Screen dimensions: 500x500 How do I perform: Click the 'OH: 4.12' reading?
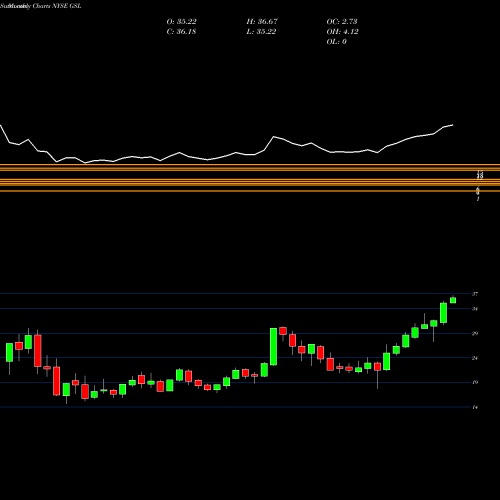click(343, 32)
